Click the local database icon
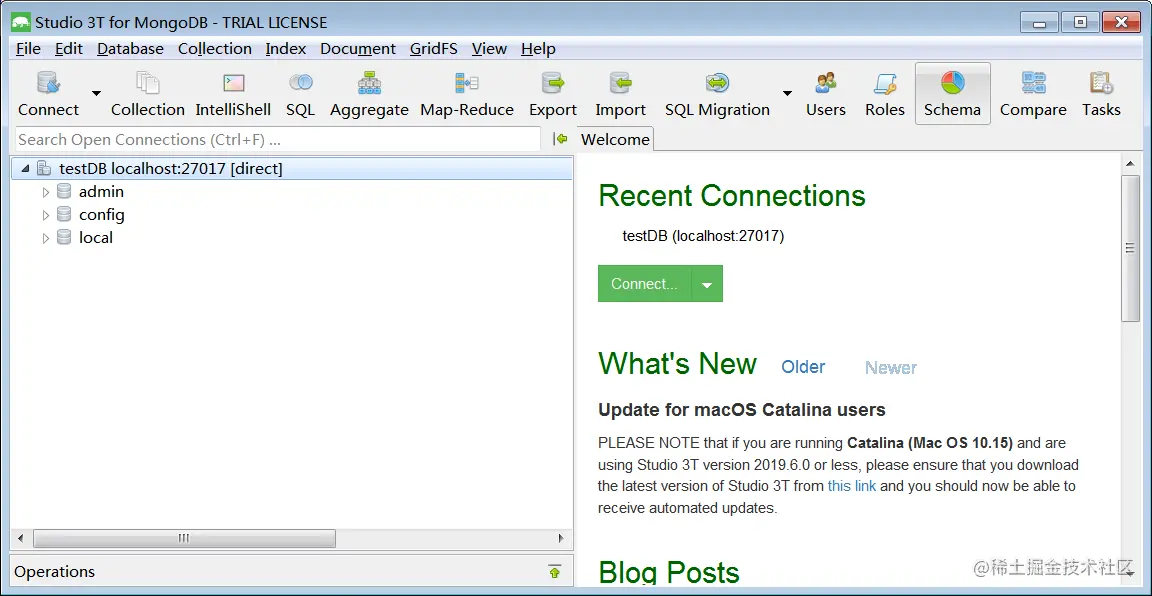This screenshot has height=596, width=1152. tap(65, 237)
